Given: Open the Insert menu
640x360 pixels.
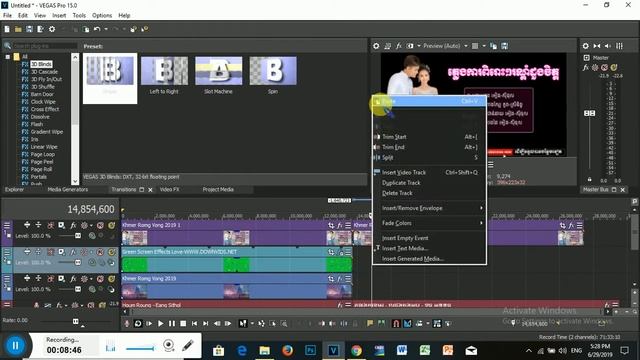Looking at the screenshot, I should click(x=59, y=16).
